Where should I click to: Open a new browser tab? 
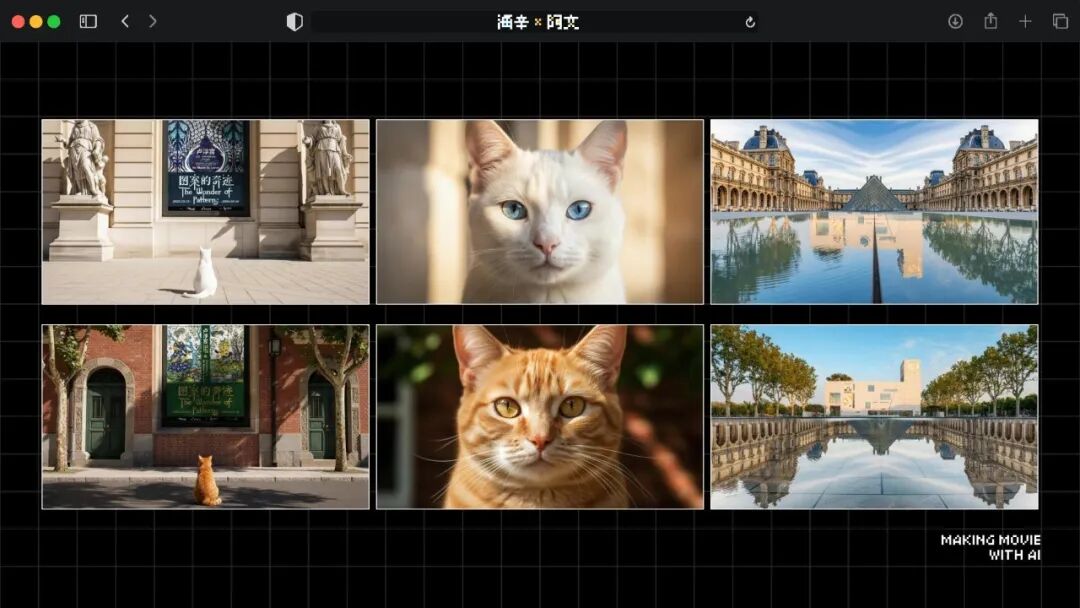(1025, 20)
